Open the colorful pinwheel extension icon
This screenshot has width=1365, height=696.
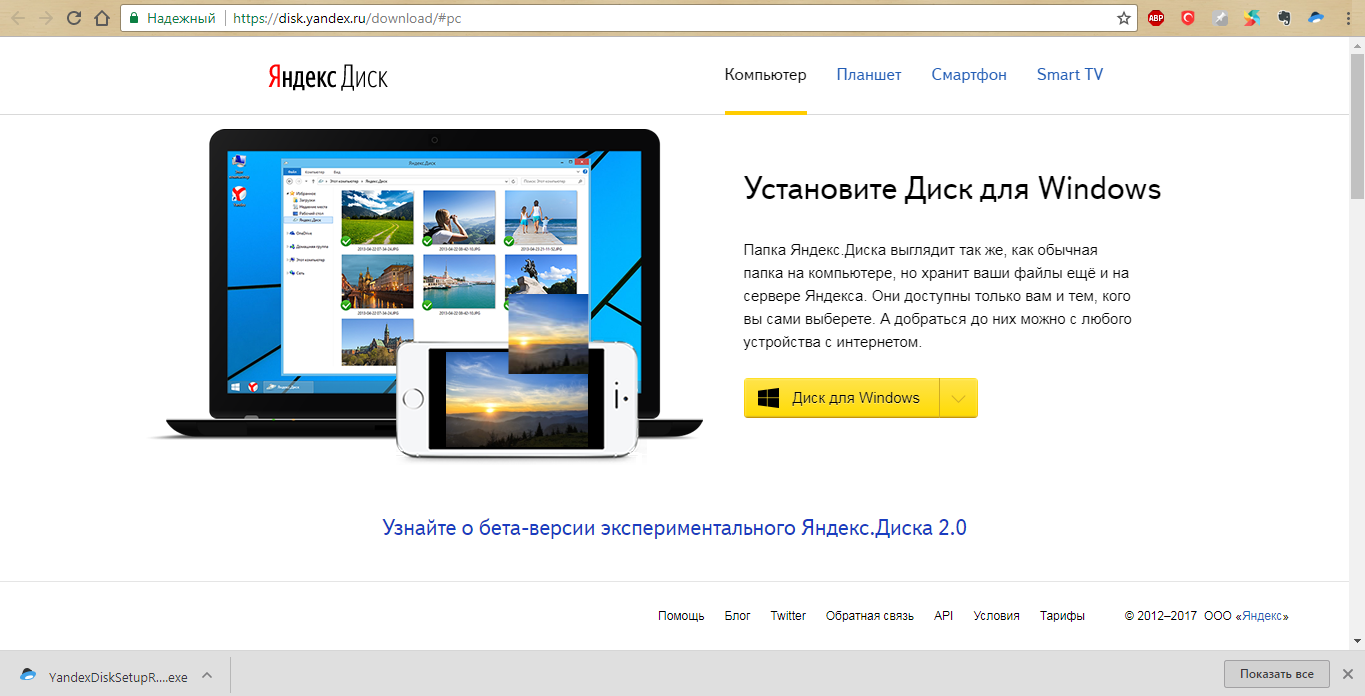(1252, 18)
